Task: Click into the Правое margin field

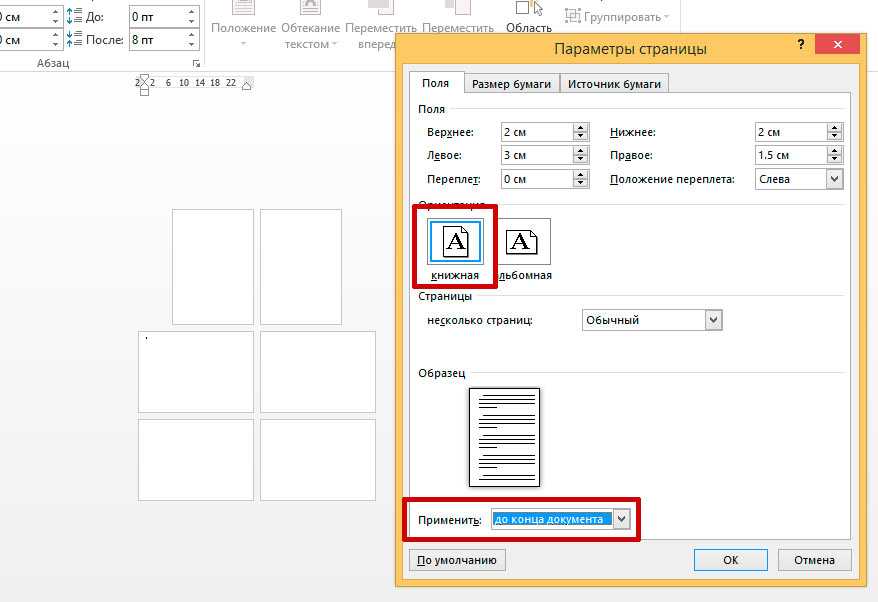Action: [789, 156]
